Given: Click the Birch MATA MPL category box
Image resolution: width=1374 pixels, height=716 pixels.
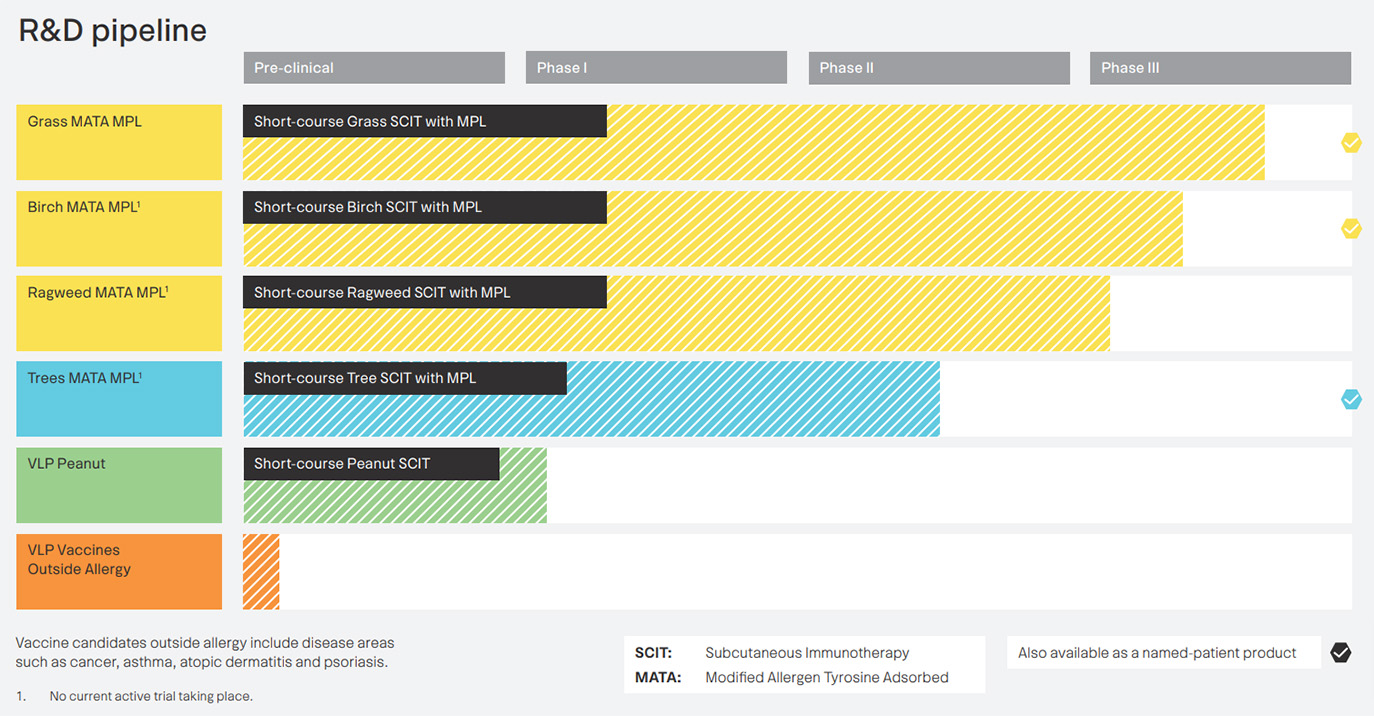Looking at the screenshot, I should (x=119, y=228).
